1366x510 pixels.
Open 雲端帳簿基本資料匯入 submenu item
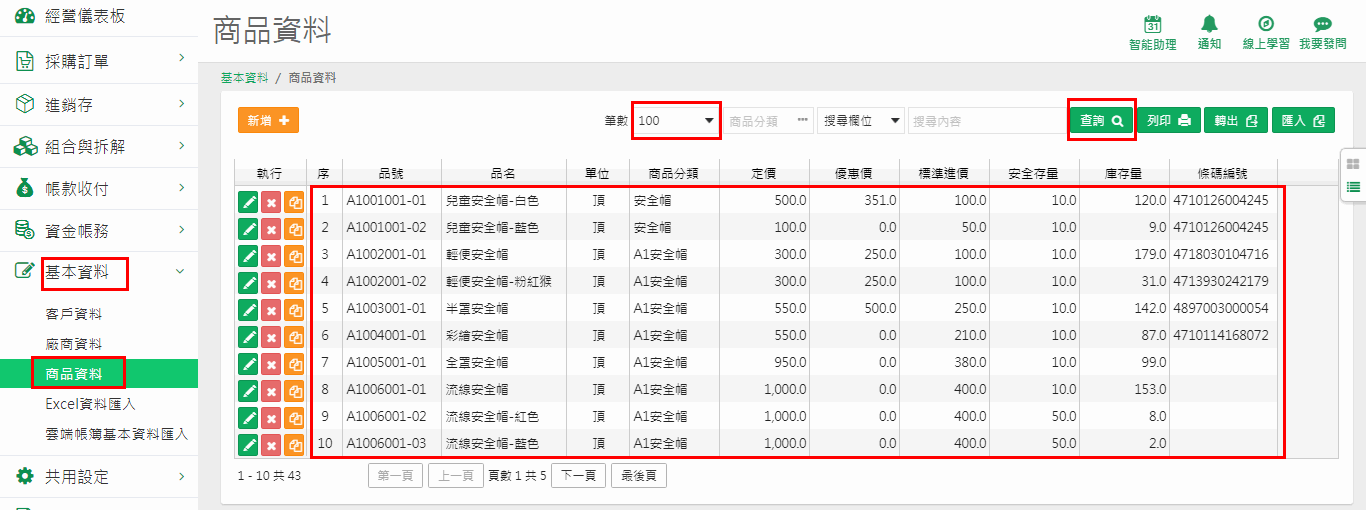pyautogui.click(x=117, y=434)
